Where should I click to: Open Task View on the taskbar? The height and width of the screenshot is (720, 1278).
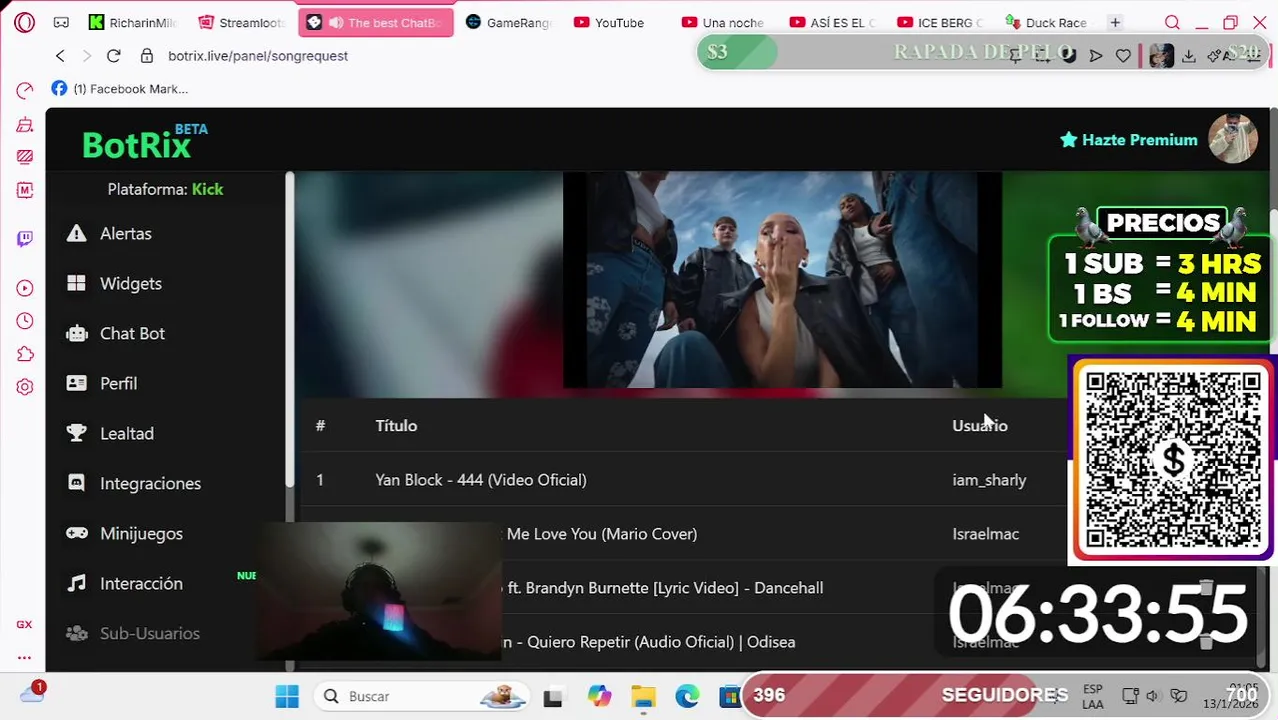point(553,697)
